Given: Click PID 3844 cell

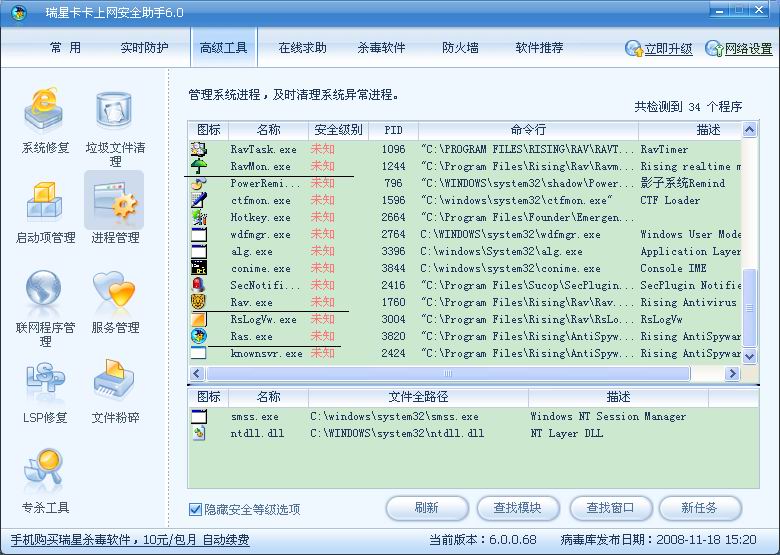Looking at the screenshot, I should 393,269.
